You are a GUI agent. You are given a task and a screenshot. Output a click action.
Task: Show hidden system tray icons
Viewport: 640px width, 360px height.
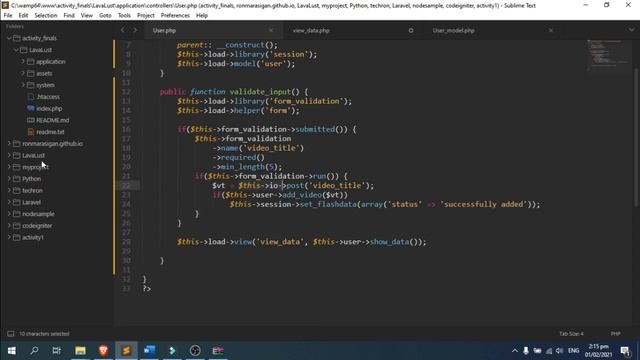(515, 351)
